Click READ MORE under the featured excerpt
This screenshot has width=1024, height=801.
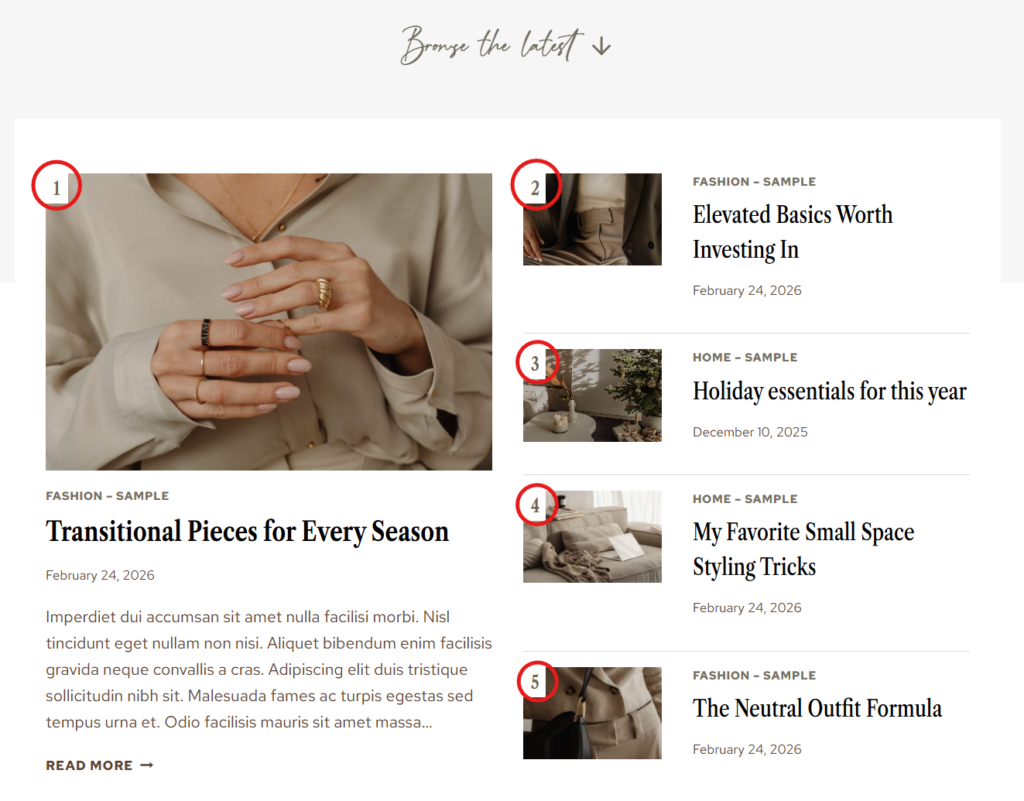(99, 765)
